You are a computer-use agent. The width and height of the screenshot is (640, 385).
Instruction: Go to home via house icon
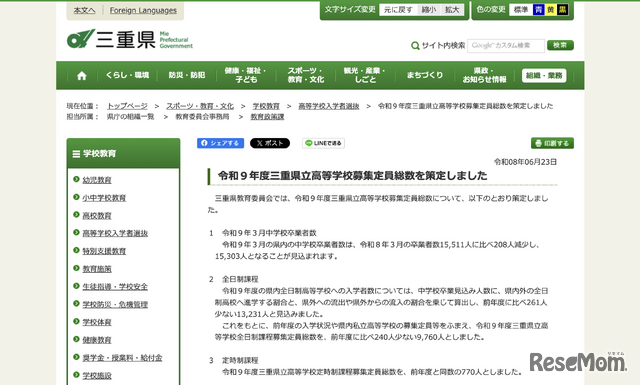pos(82,76)
